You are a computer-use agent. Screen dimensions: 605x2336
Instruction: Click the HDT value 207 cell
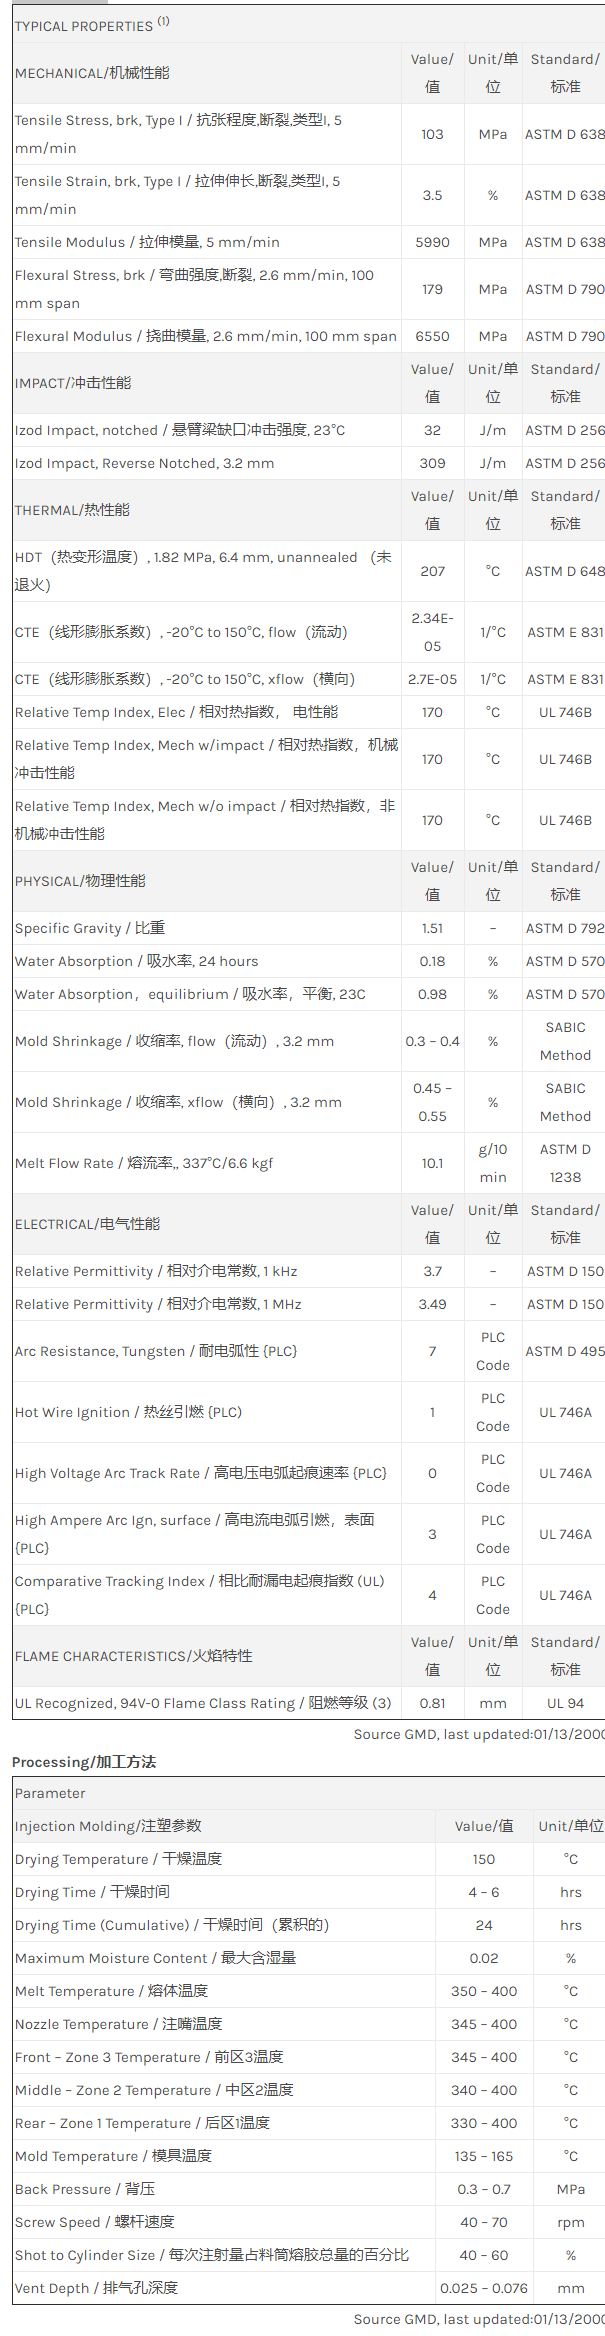(x=432, y=571)
